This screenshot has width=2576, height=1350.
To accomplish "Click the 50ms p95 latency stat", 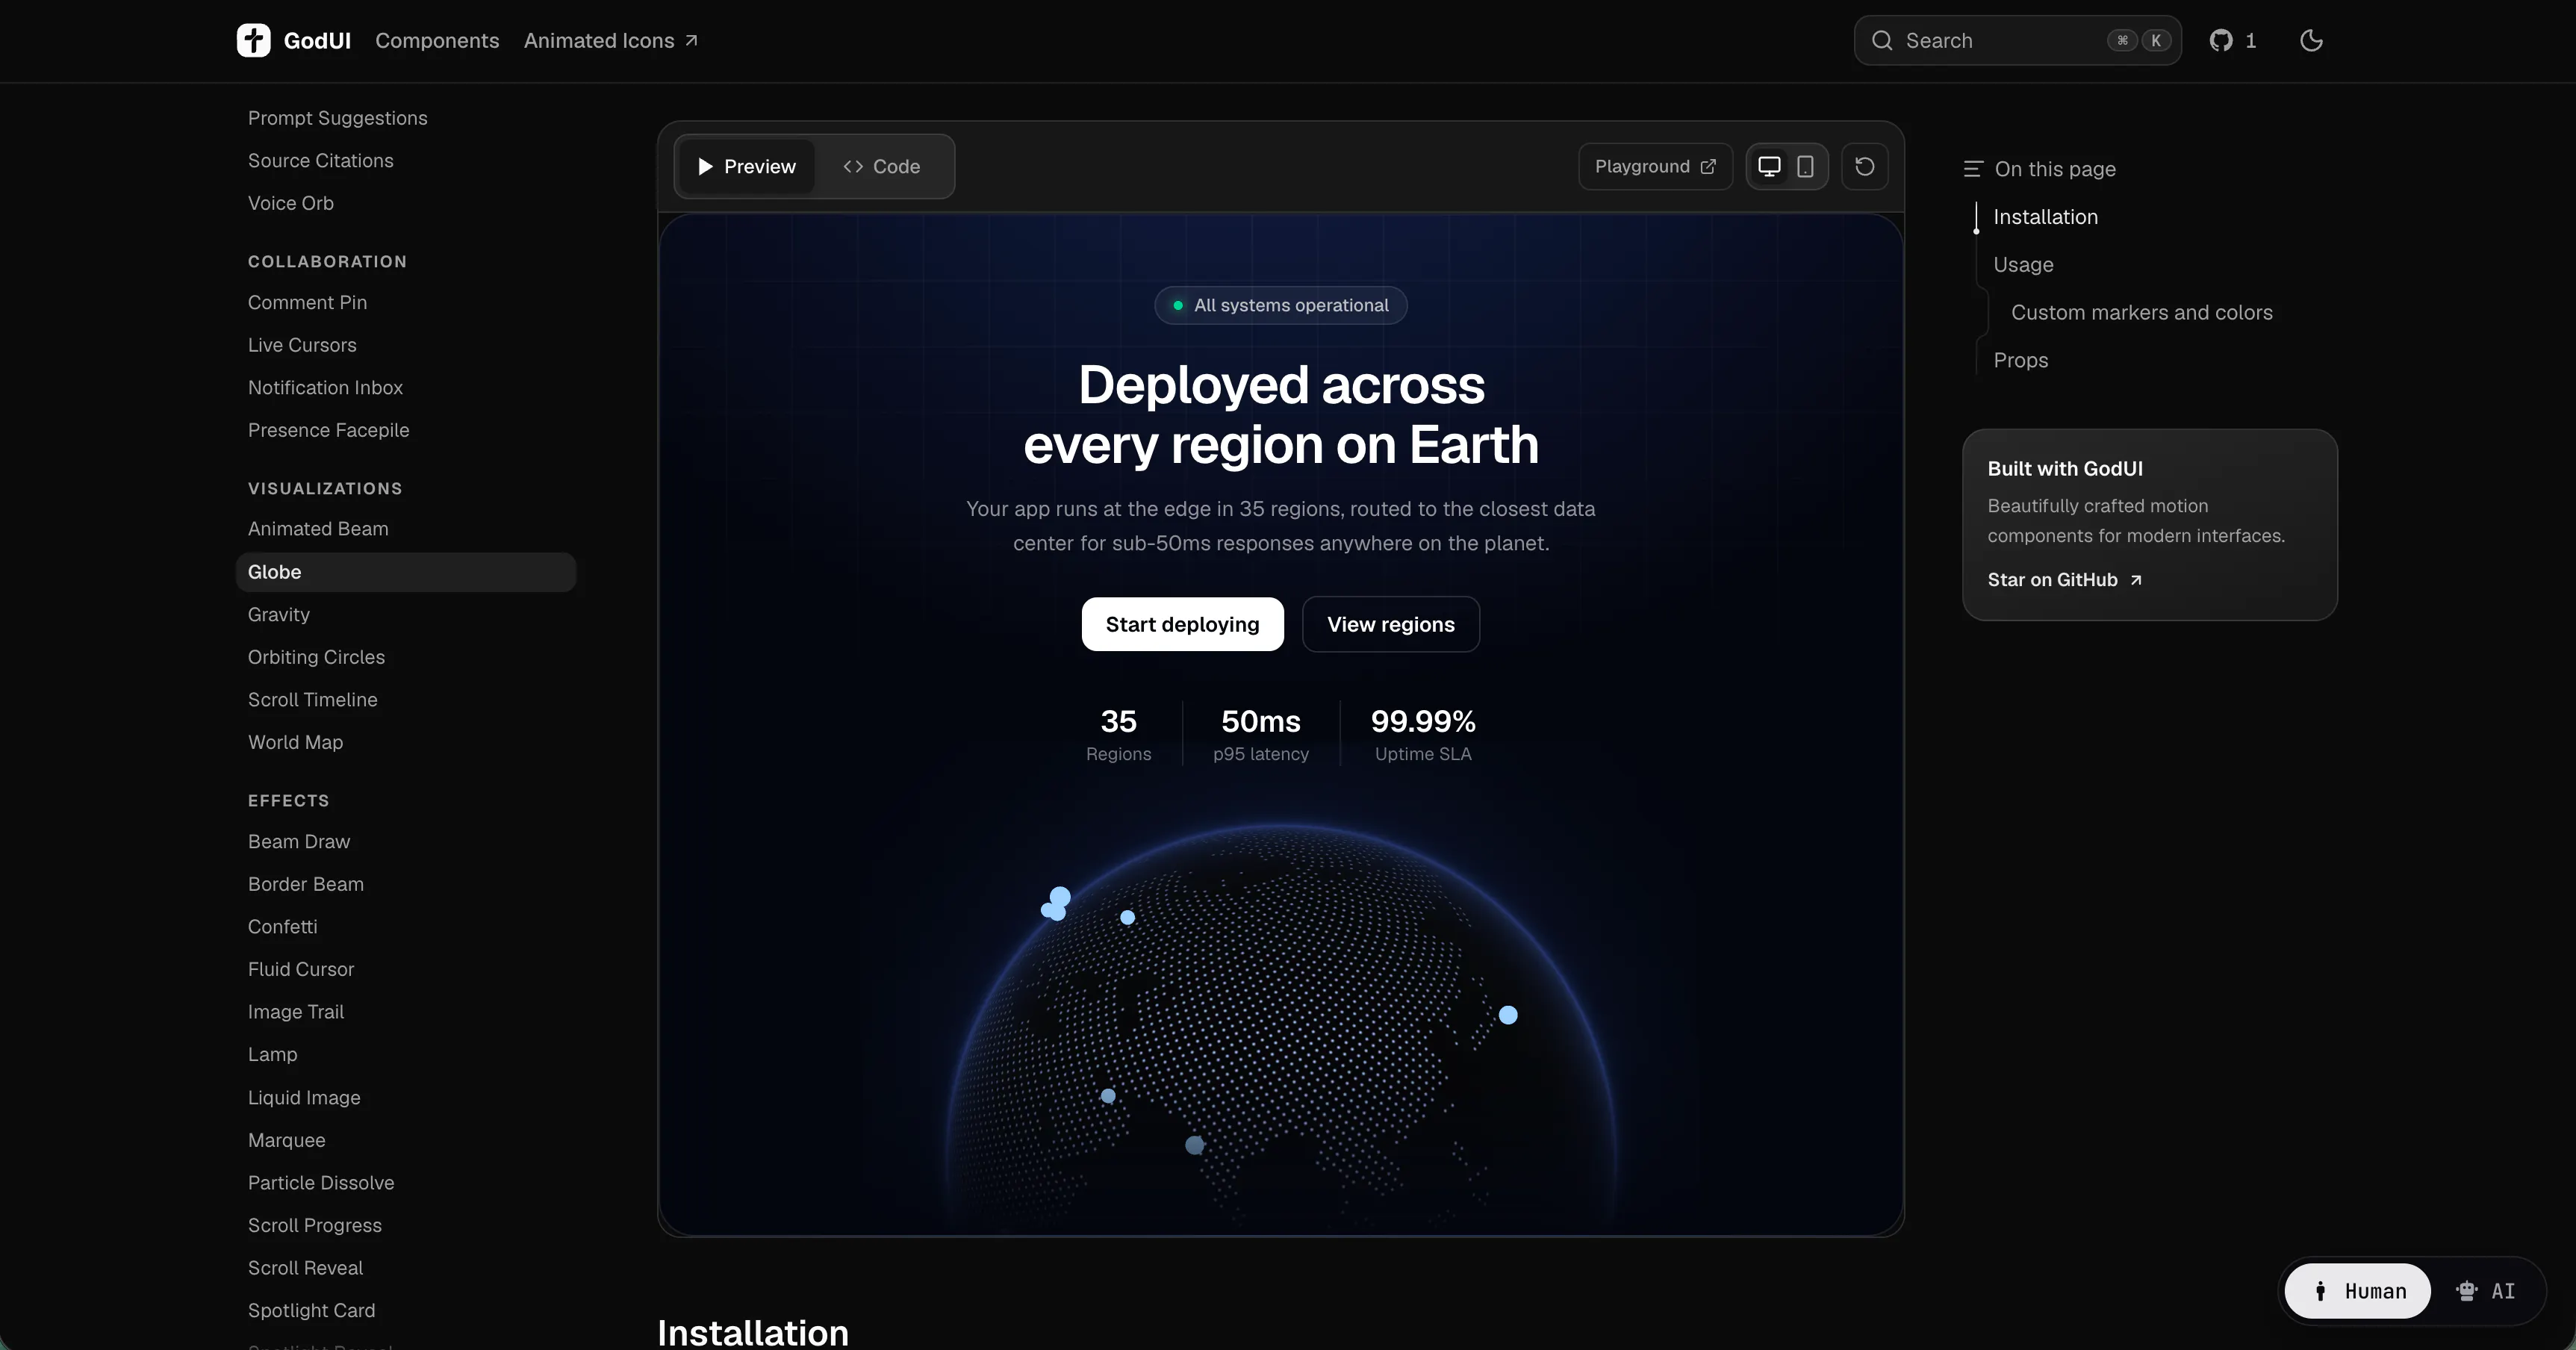I will click(x=1260, y=734).
